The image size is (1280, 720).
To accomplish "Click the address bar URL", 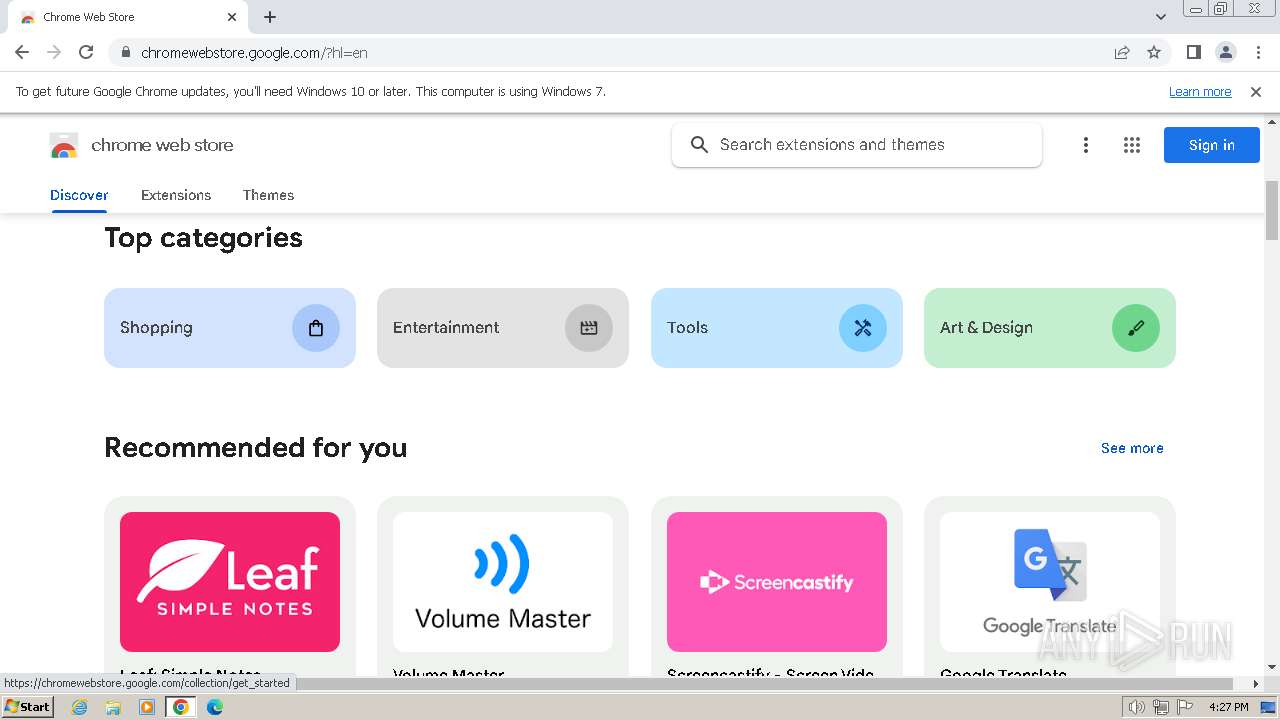I will [x=254, y=52].
